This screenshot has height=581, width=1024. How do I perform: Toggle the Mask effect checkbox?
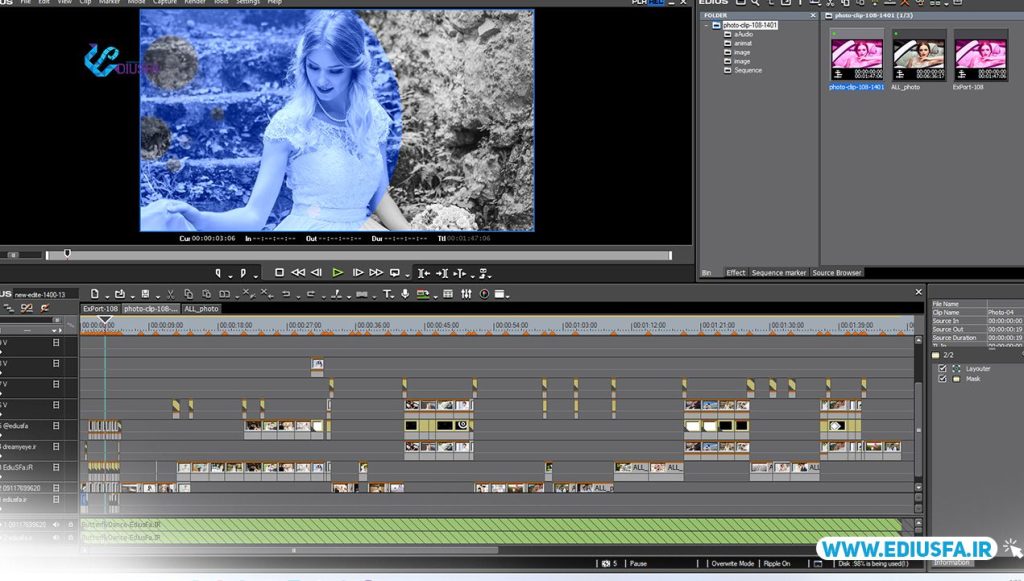coord(942,379)
